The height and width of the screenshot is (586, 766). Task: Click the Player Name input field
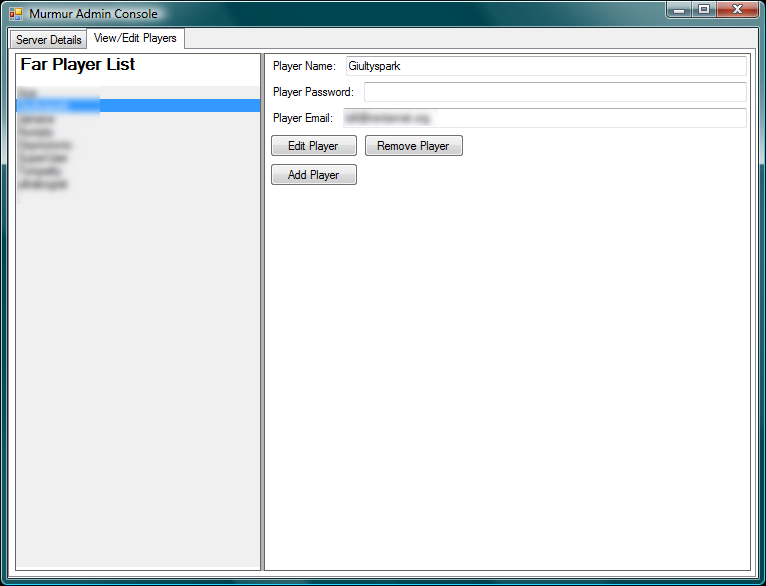click(x=546, y=66)
